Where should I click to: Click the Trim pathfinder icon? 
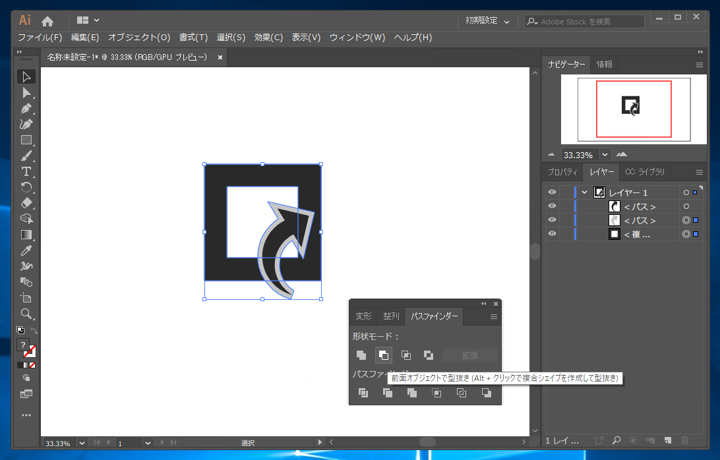[x=388, y=393]
